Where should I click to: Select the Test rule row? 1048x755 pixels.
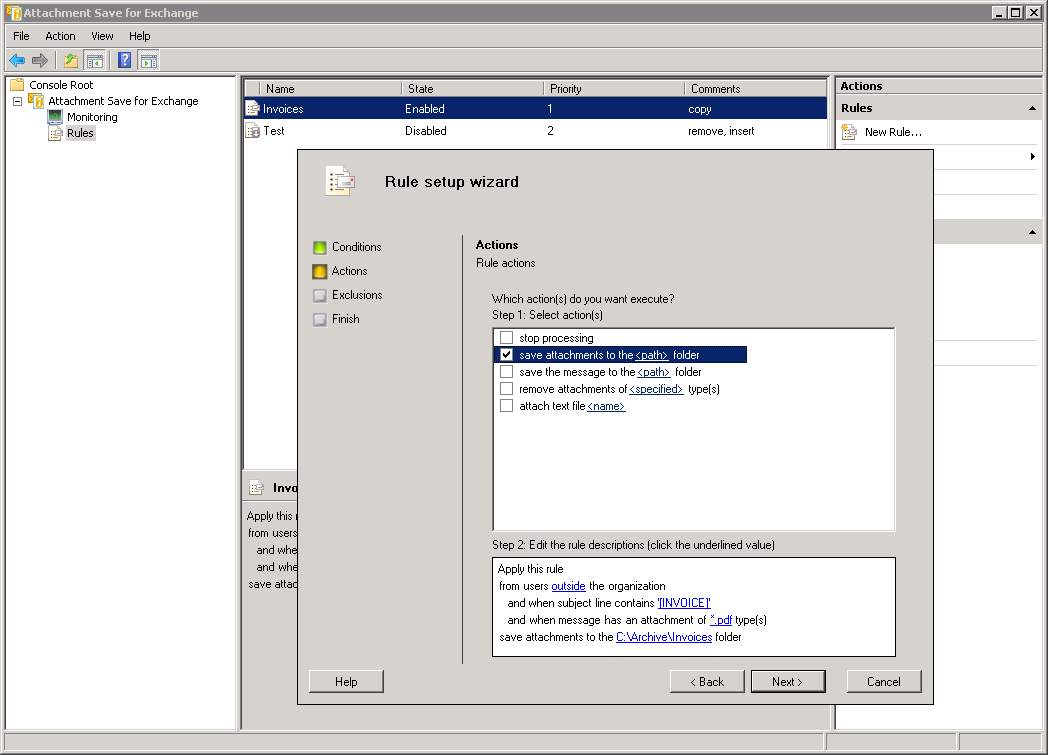tap(535, 131)
